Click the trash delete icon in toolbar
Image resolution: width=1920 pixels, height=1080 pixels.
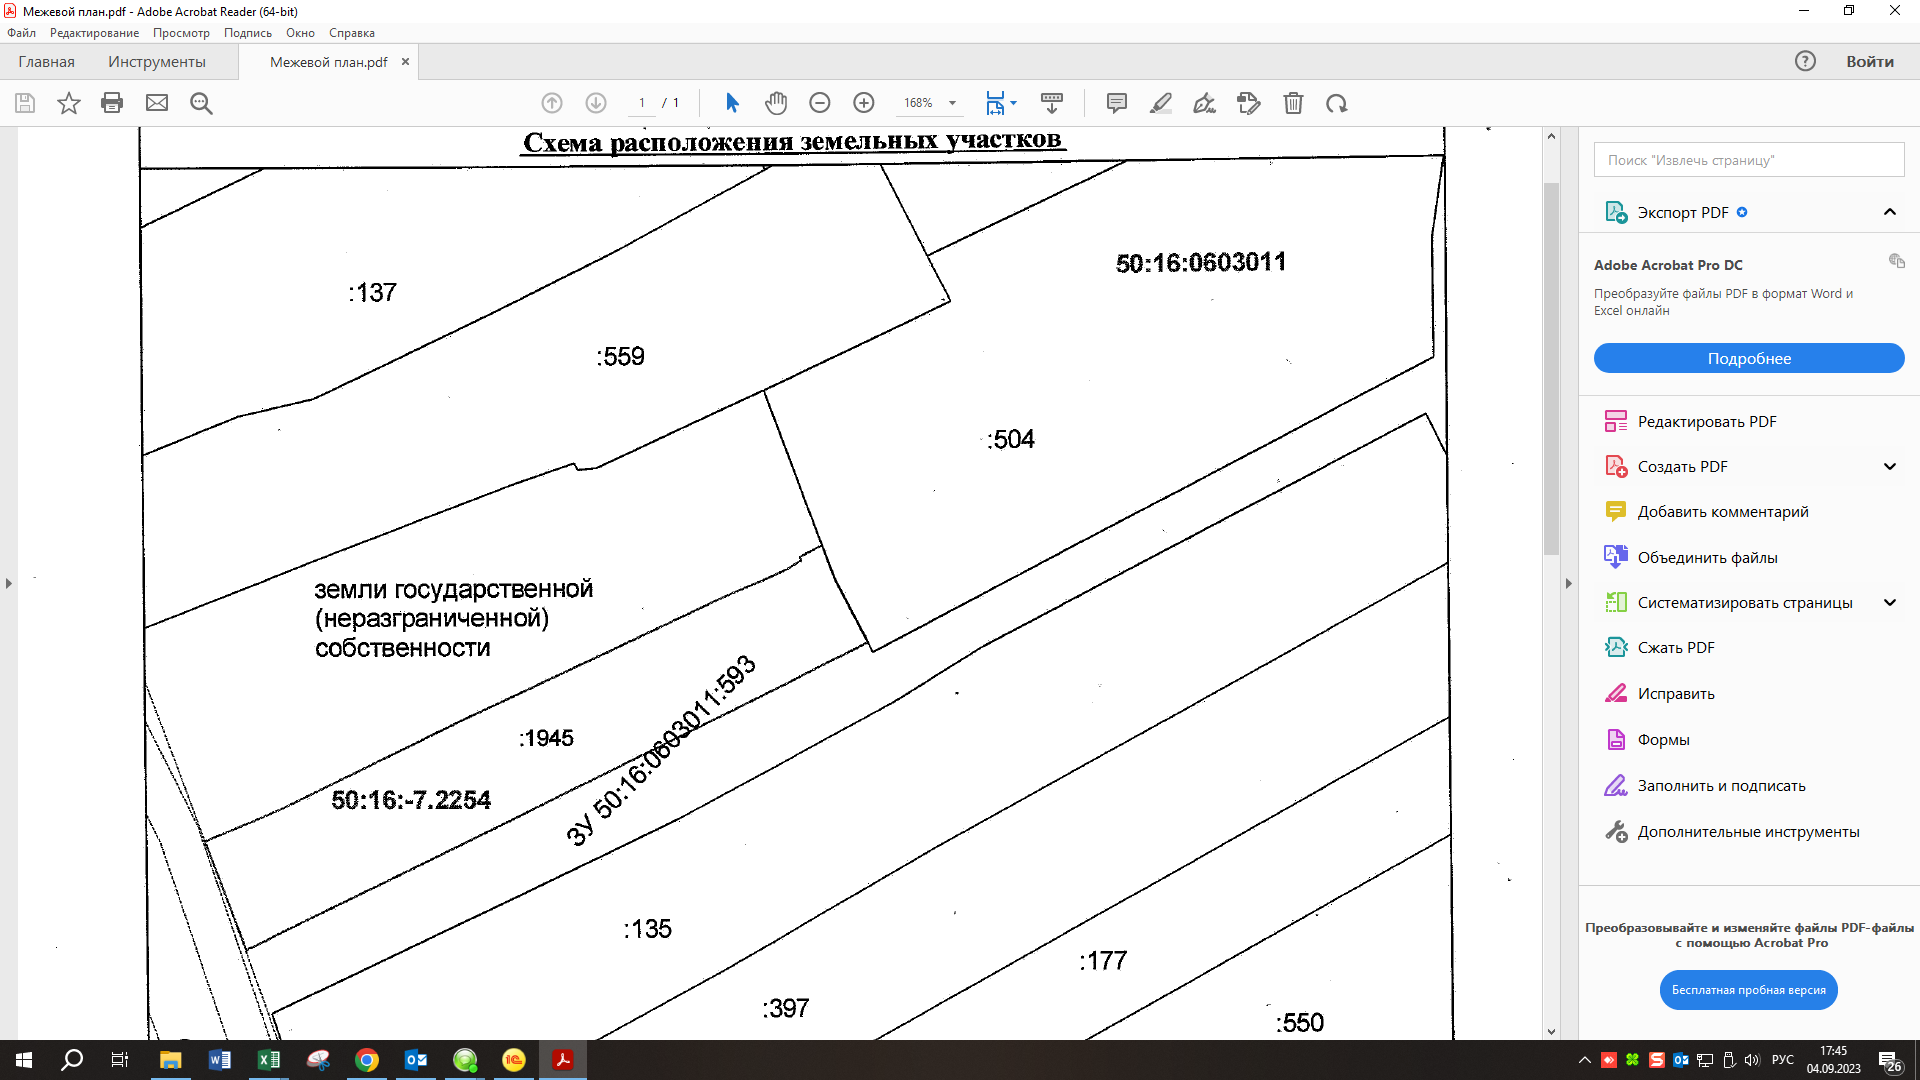[x=1293, y=103]
